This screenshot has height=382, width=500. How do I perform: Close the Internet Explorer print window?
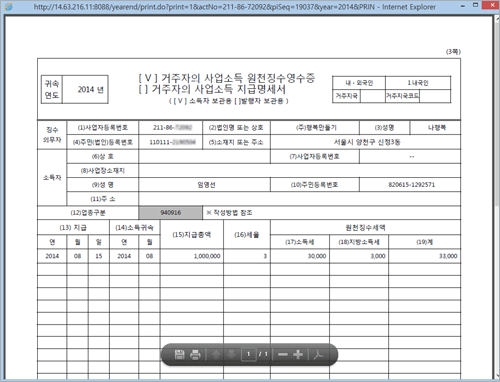(x=491, y=5)
